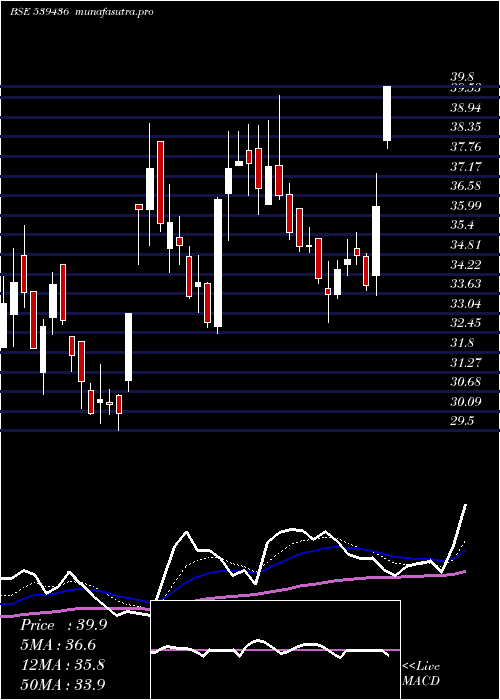500x700 pixels.
Task: Select the 34.22 price axis label
Action: (x=465, y=265)
